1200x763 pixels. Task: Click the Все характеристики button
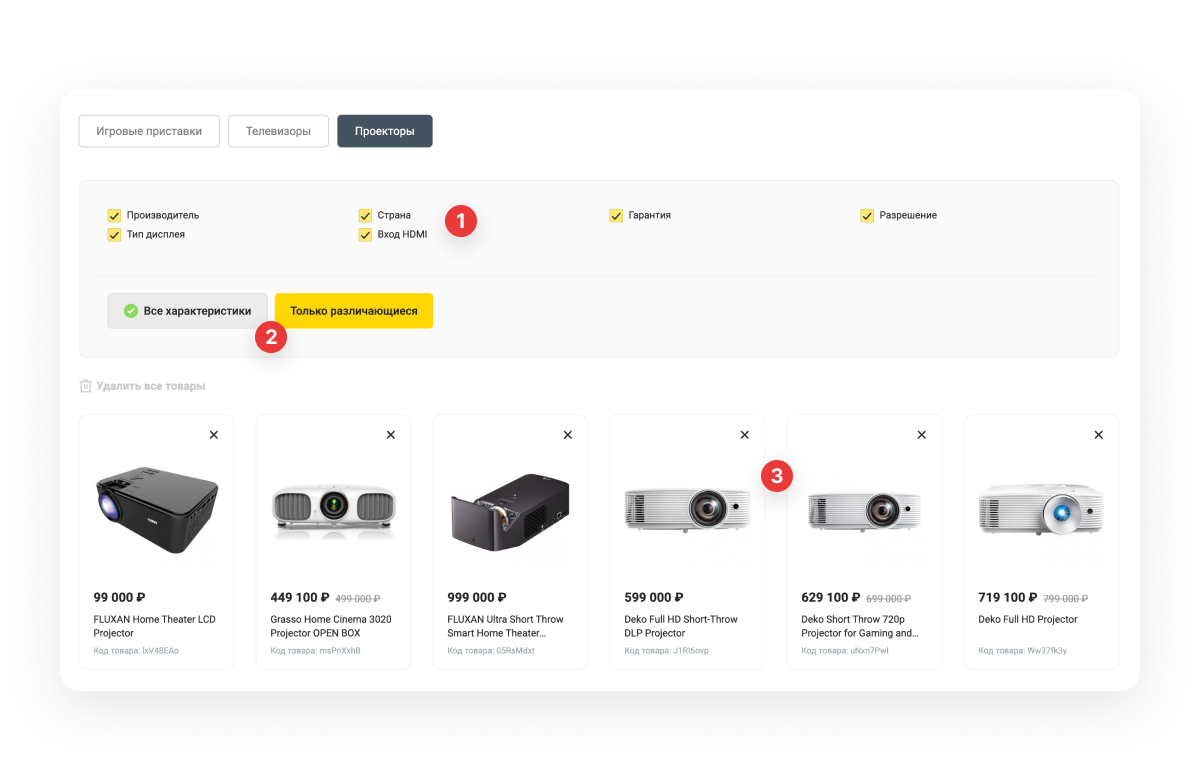pyautogui.click(x=187, y=311)
